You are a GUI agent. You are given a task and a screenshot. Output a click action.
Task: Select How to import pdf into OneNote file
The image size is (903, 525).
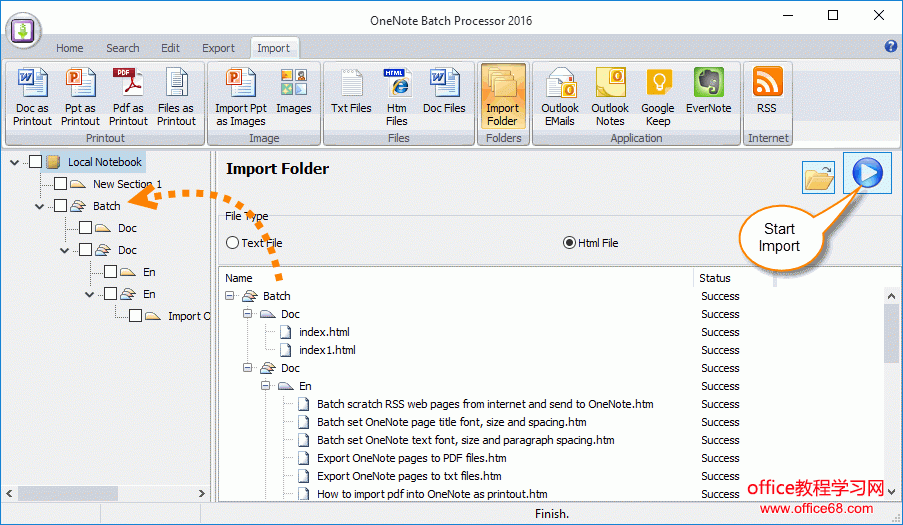coord(432,494)
